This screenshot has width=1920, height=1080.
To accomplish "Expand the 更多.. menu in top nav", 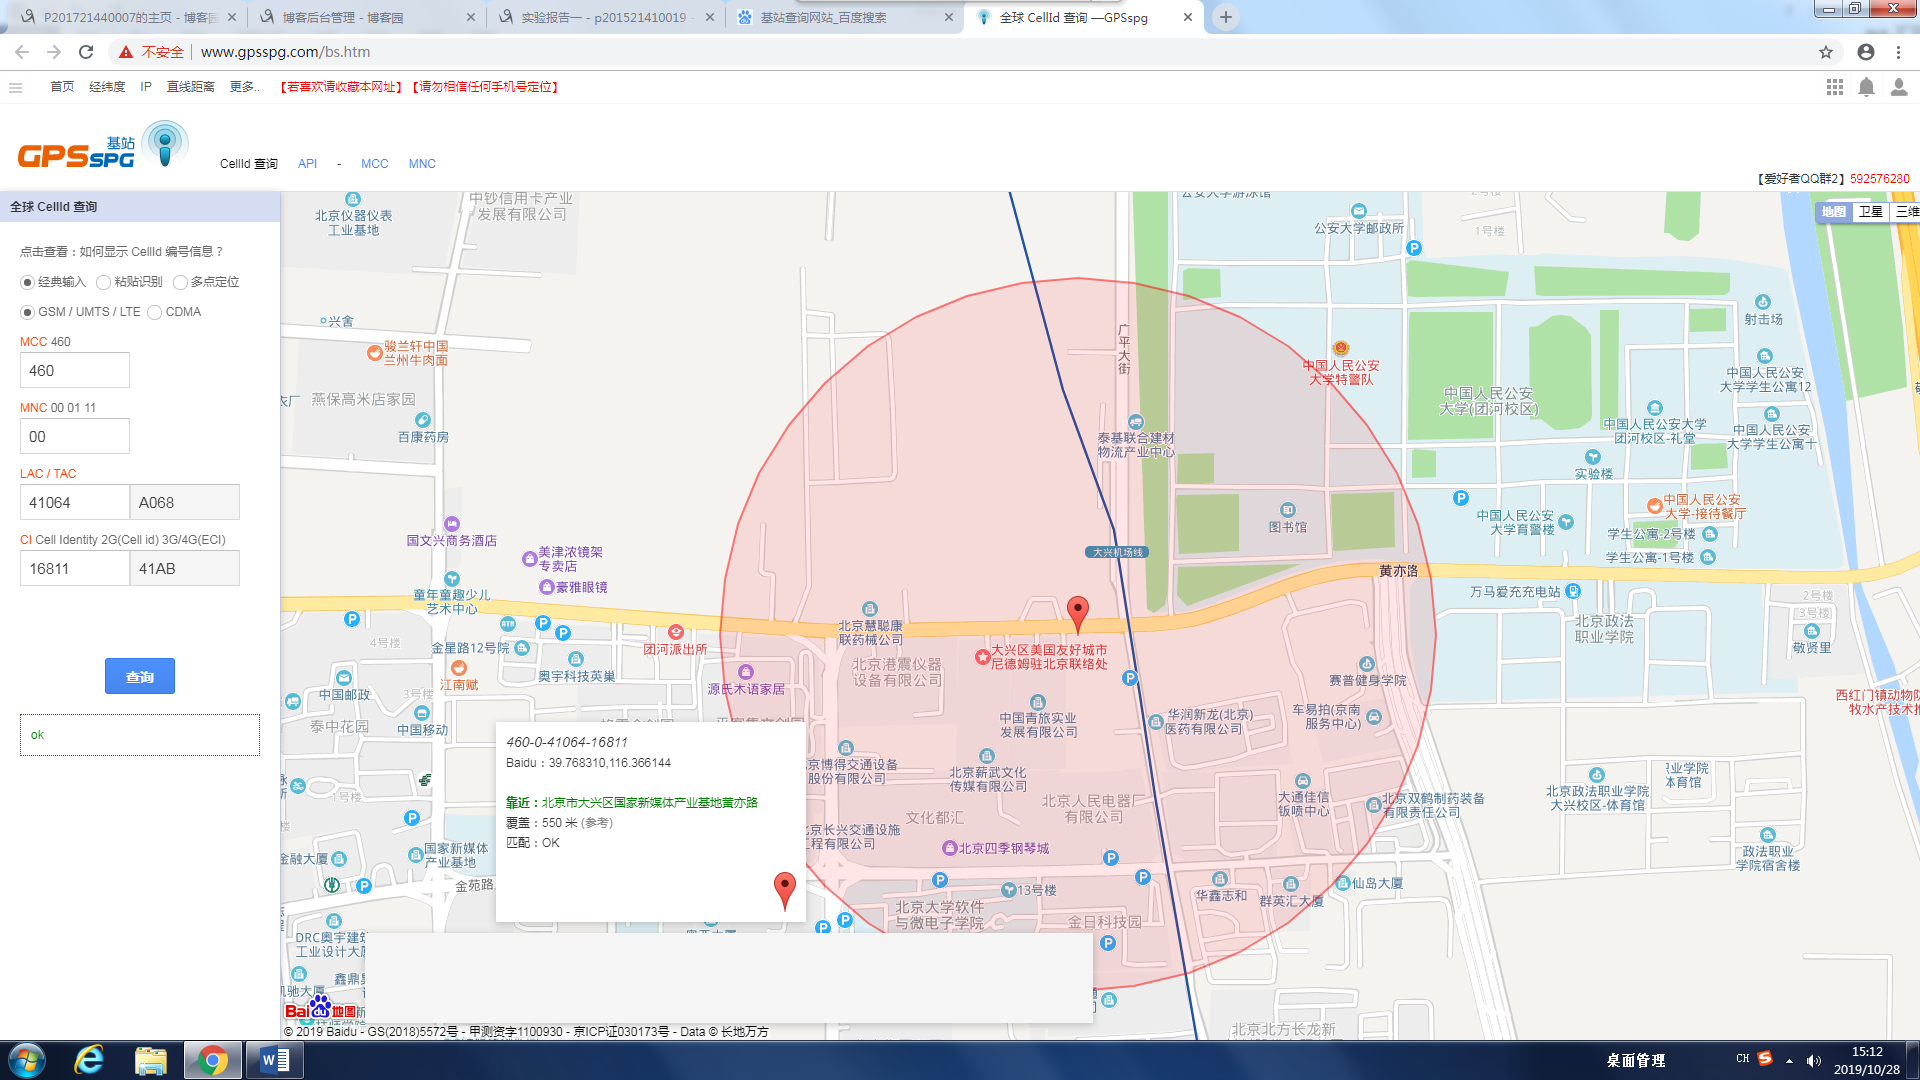I will tap(244, 87).
